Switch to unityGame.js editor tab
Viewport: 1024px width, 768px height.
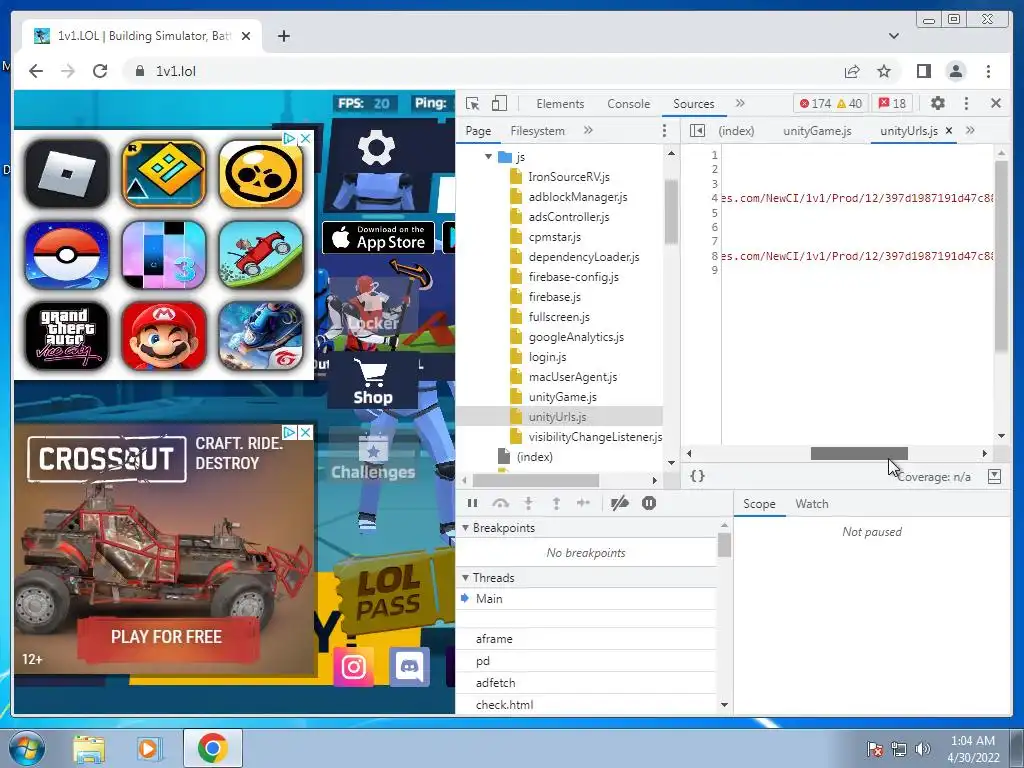817,131
